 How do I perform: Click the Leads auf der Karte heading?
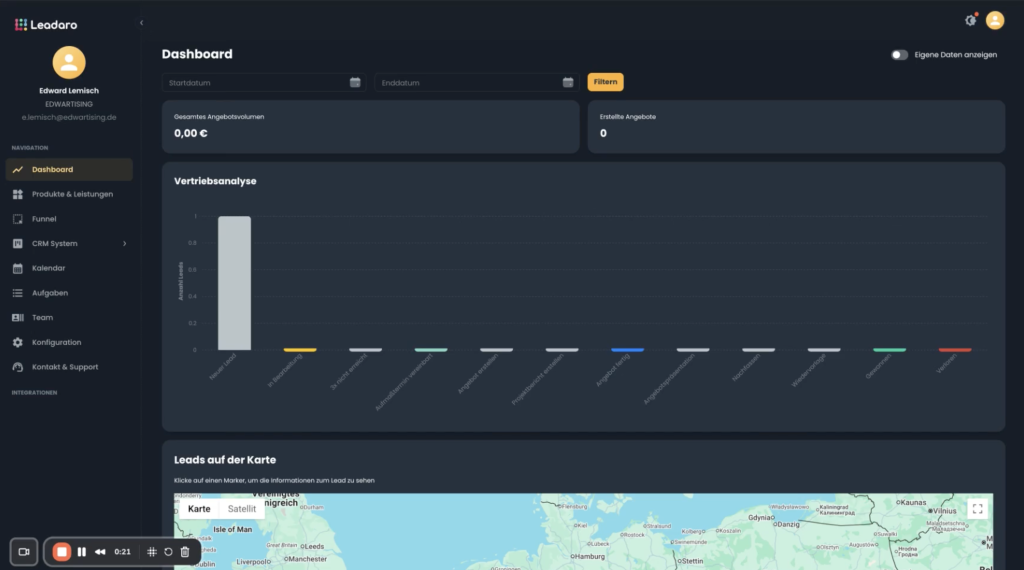225,460
